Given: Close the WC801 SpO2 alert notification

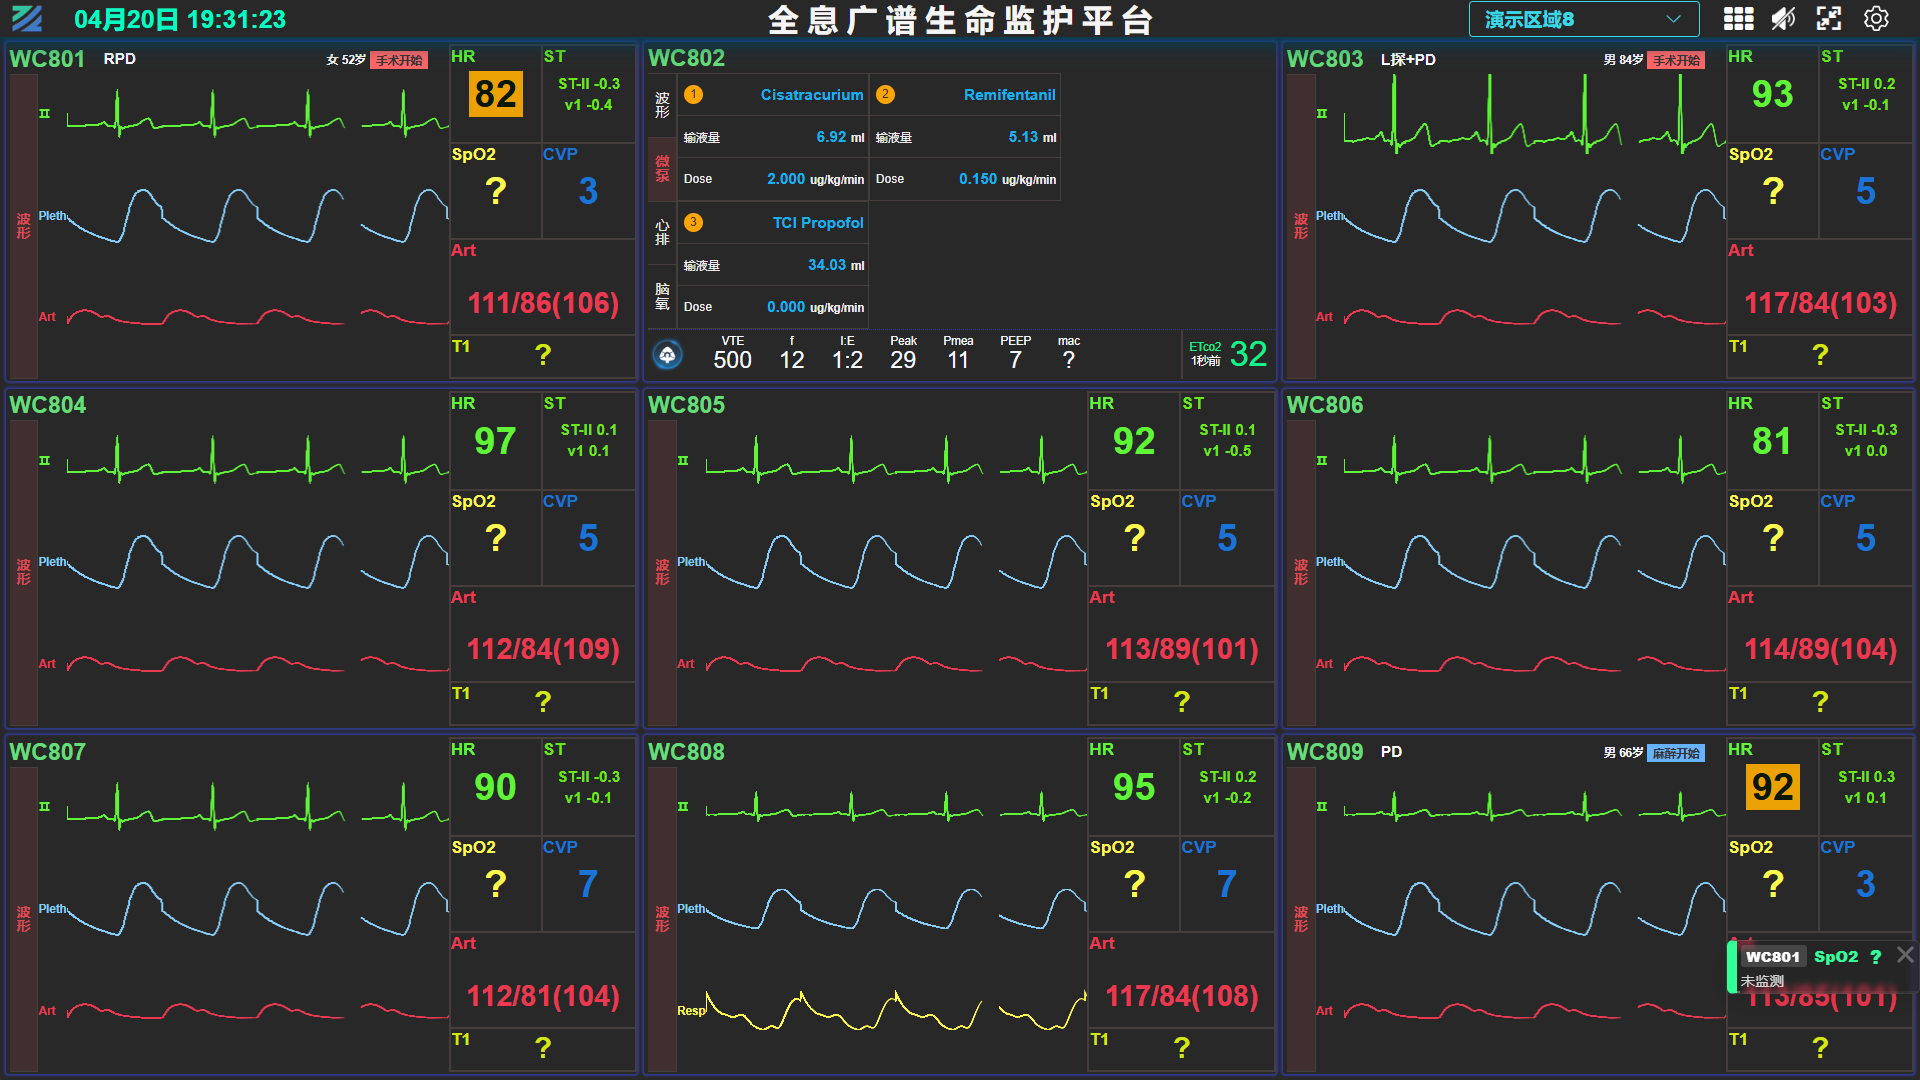Looking at the screenshot, I should (1905, 955).
